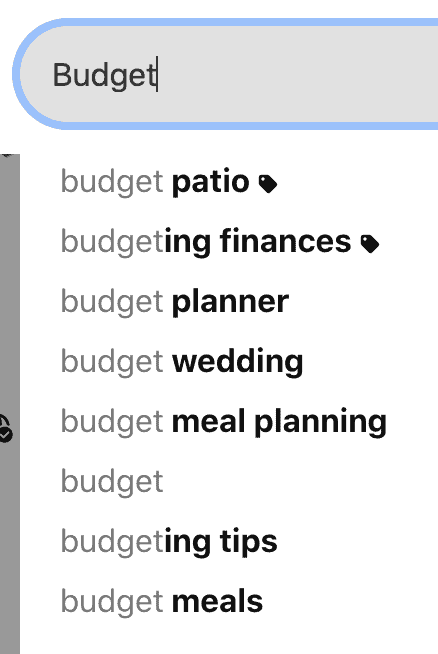The width and height of the screenshot is (438, 654).
Task: Select the 'budget patio' suggestion
Action: (x=229, y=182)
